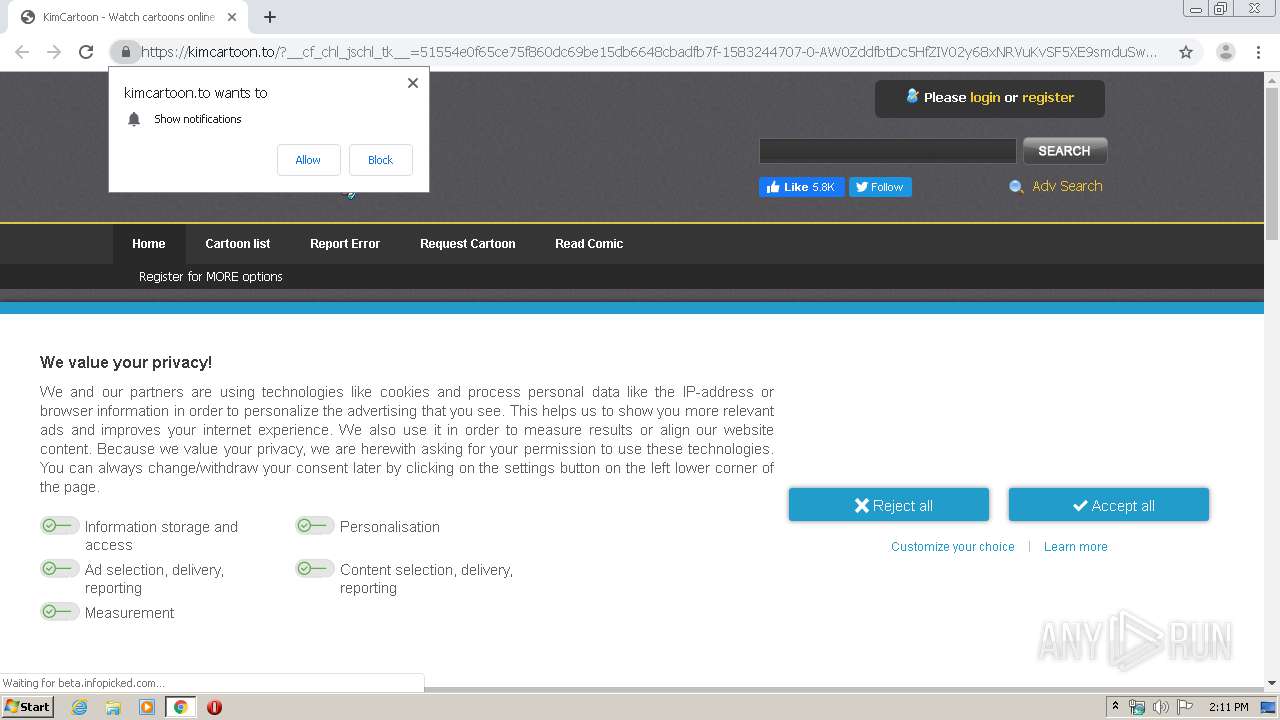Screen dimensions: 1280x720
Task: Open Chrome's three-dot menu
Action: pos(1258,52)
